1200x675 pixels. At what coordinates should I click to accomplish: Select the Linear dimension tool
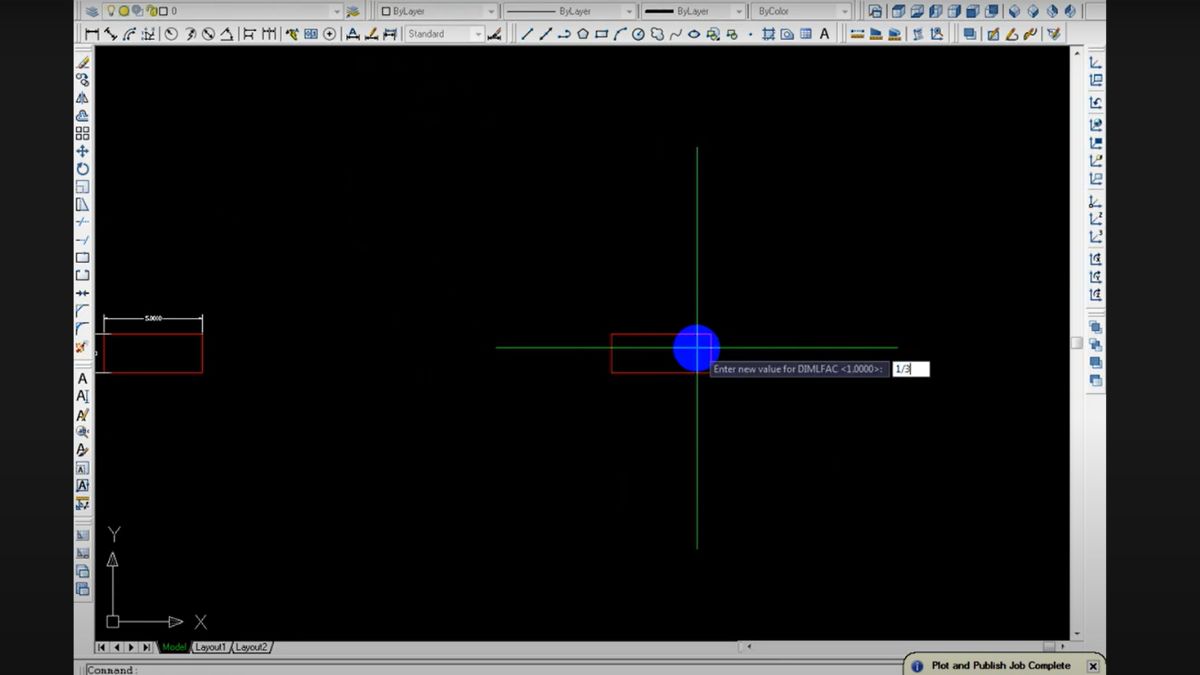(x=92, y=34)
